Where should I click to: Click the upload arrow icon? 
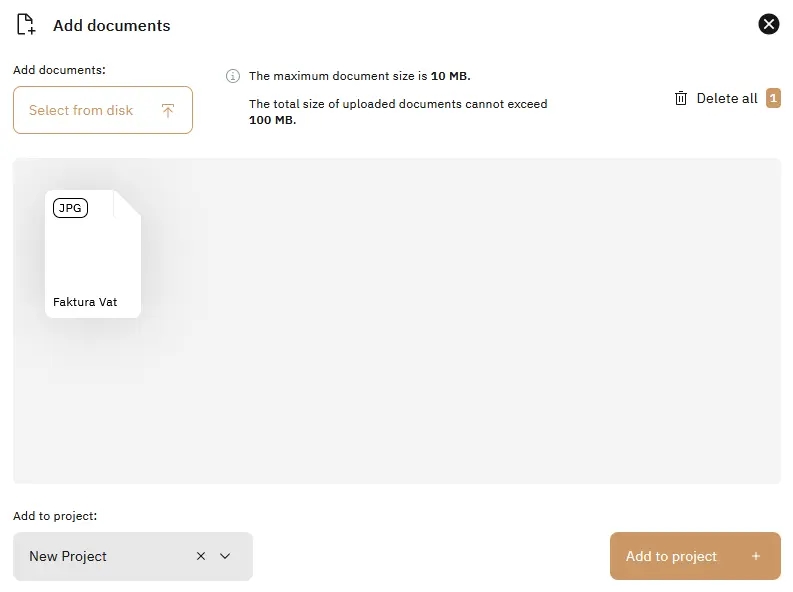coord(167,110)
